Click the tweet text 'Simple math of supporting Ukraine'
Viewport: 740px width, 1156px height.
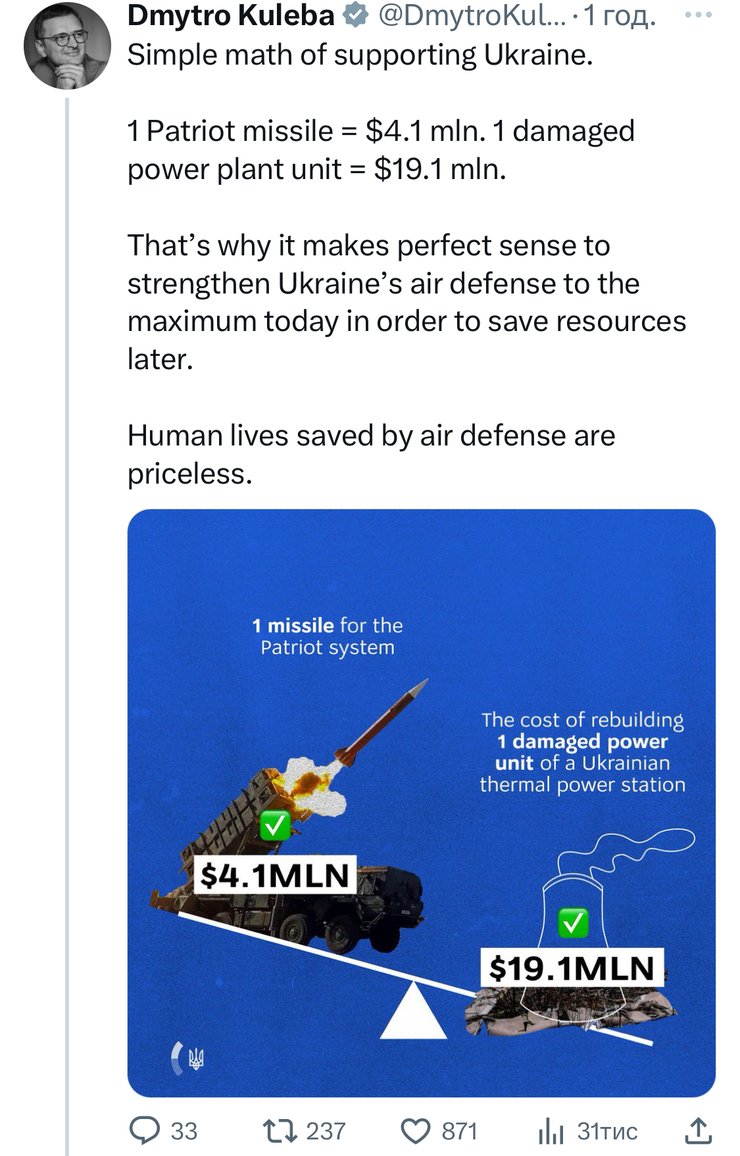coord(360,55)
